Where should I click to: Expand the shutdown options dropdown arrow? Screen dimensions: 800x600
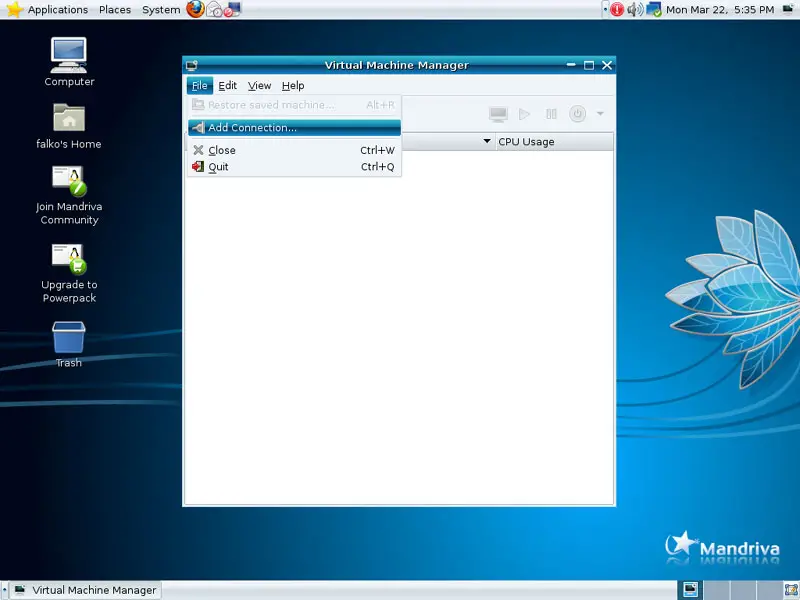600,114
